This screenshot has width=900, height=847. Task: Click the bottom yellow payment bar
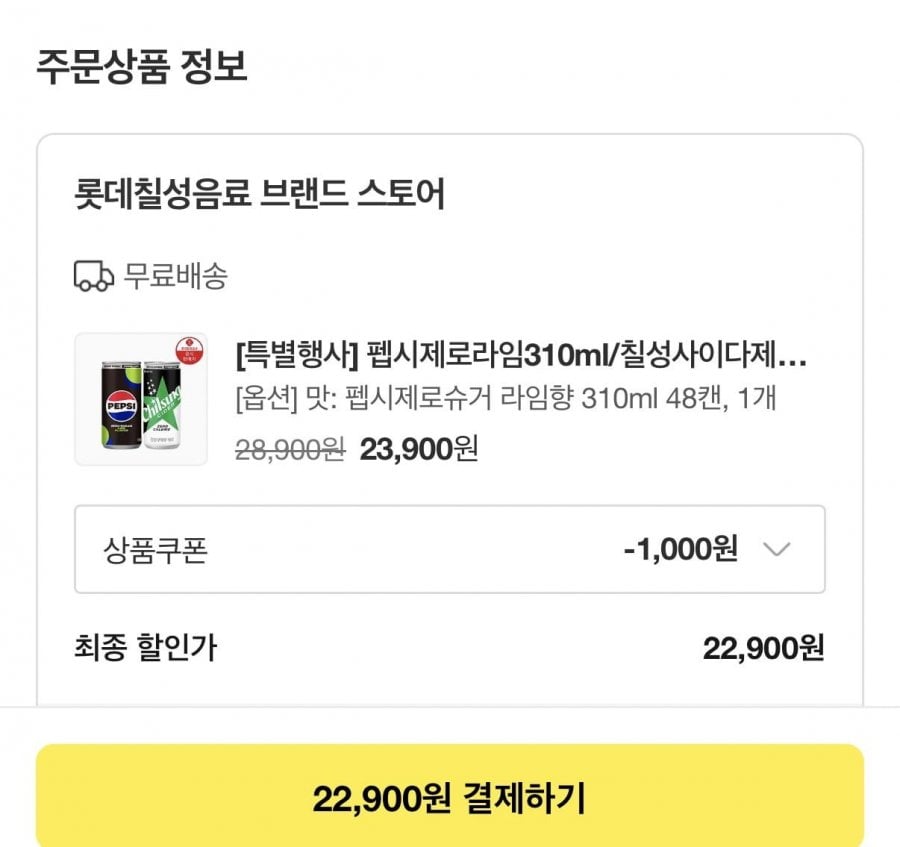tap(449, 798)
